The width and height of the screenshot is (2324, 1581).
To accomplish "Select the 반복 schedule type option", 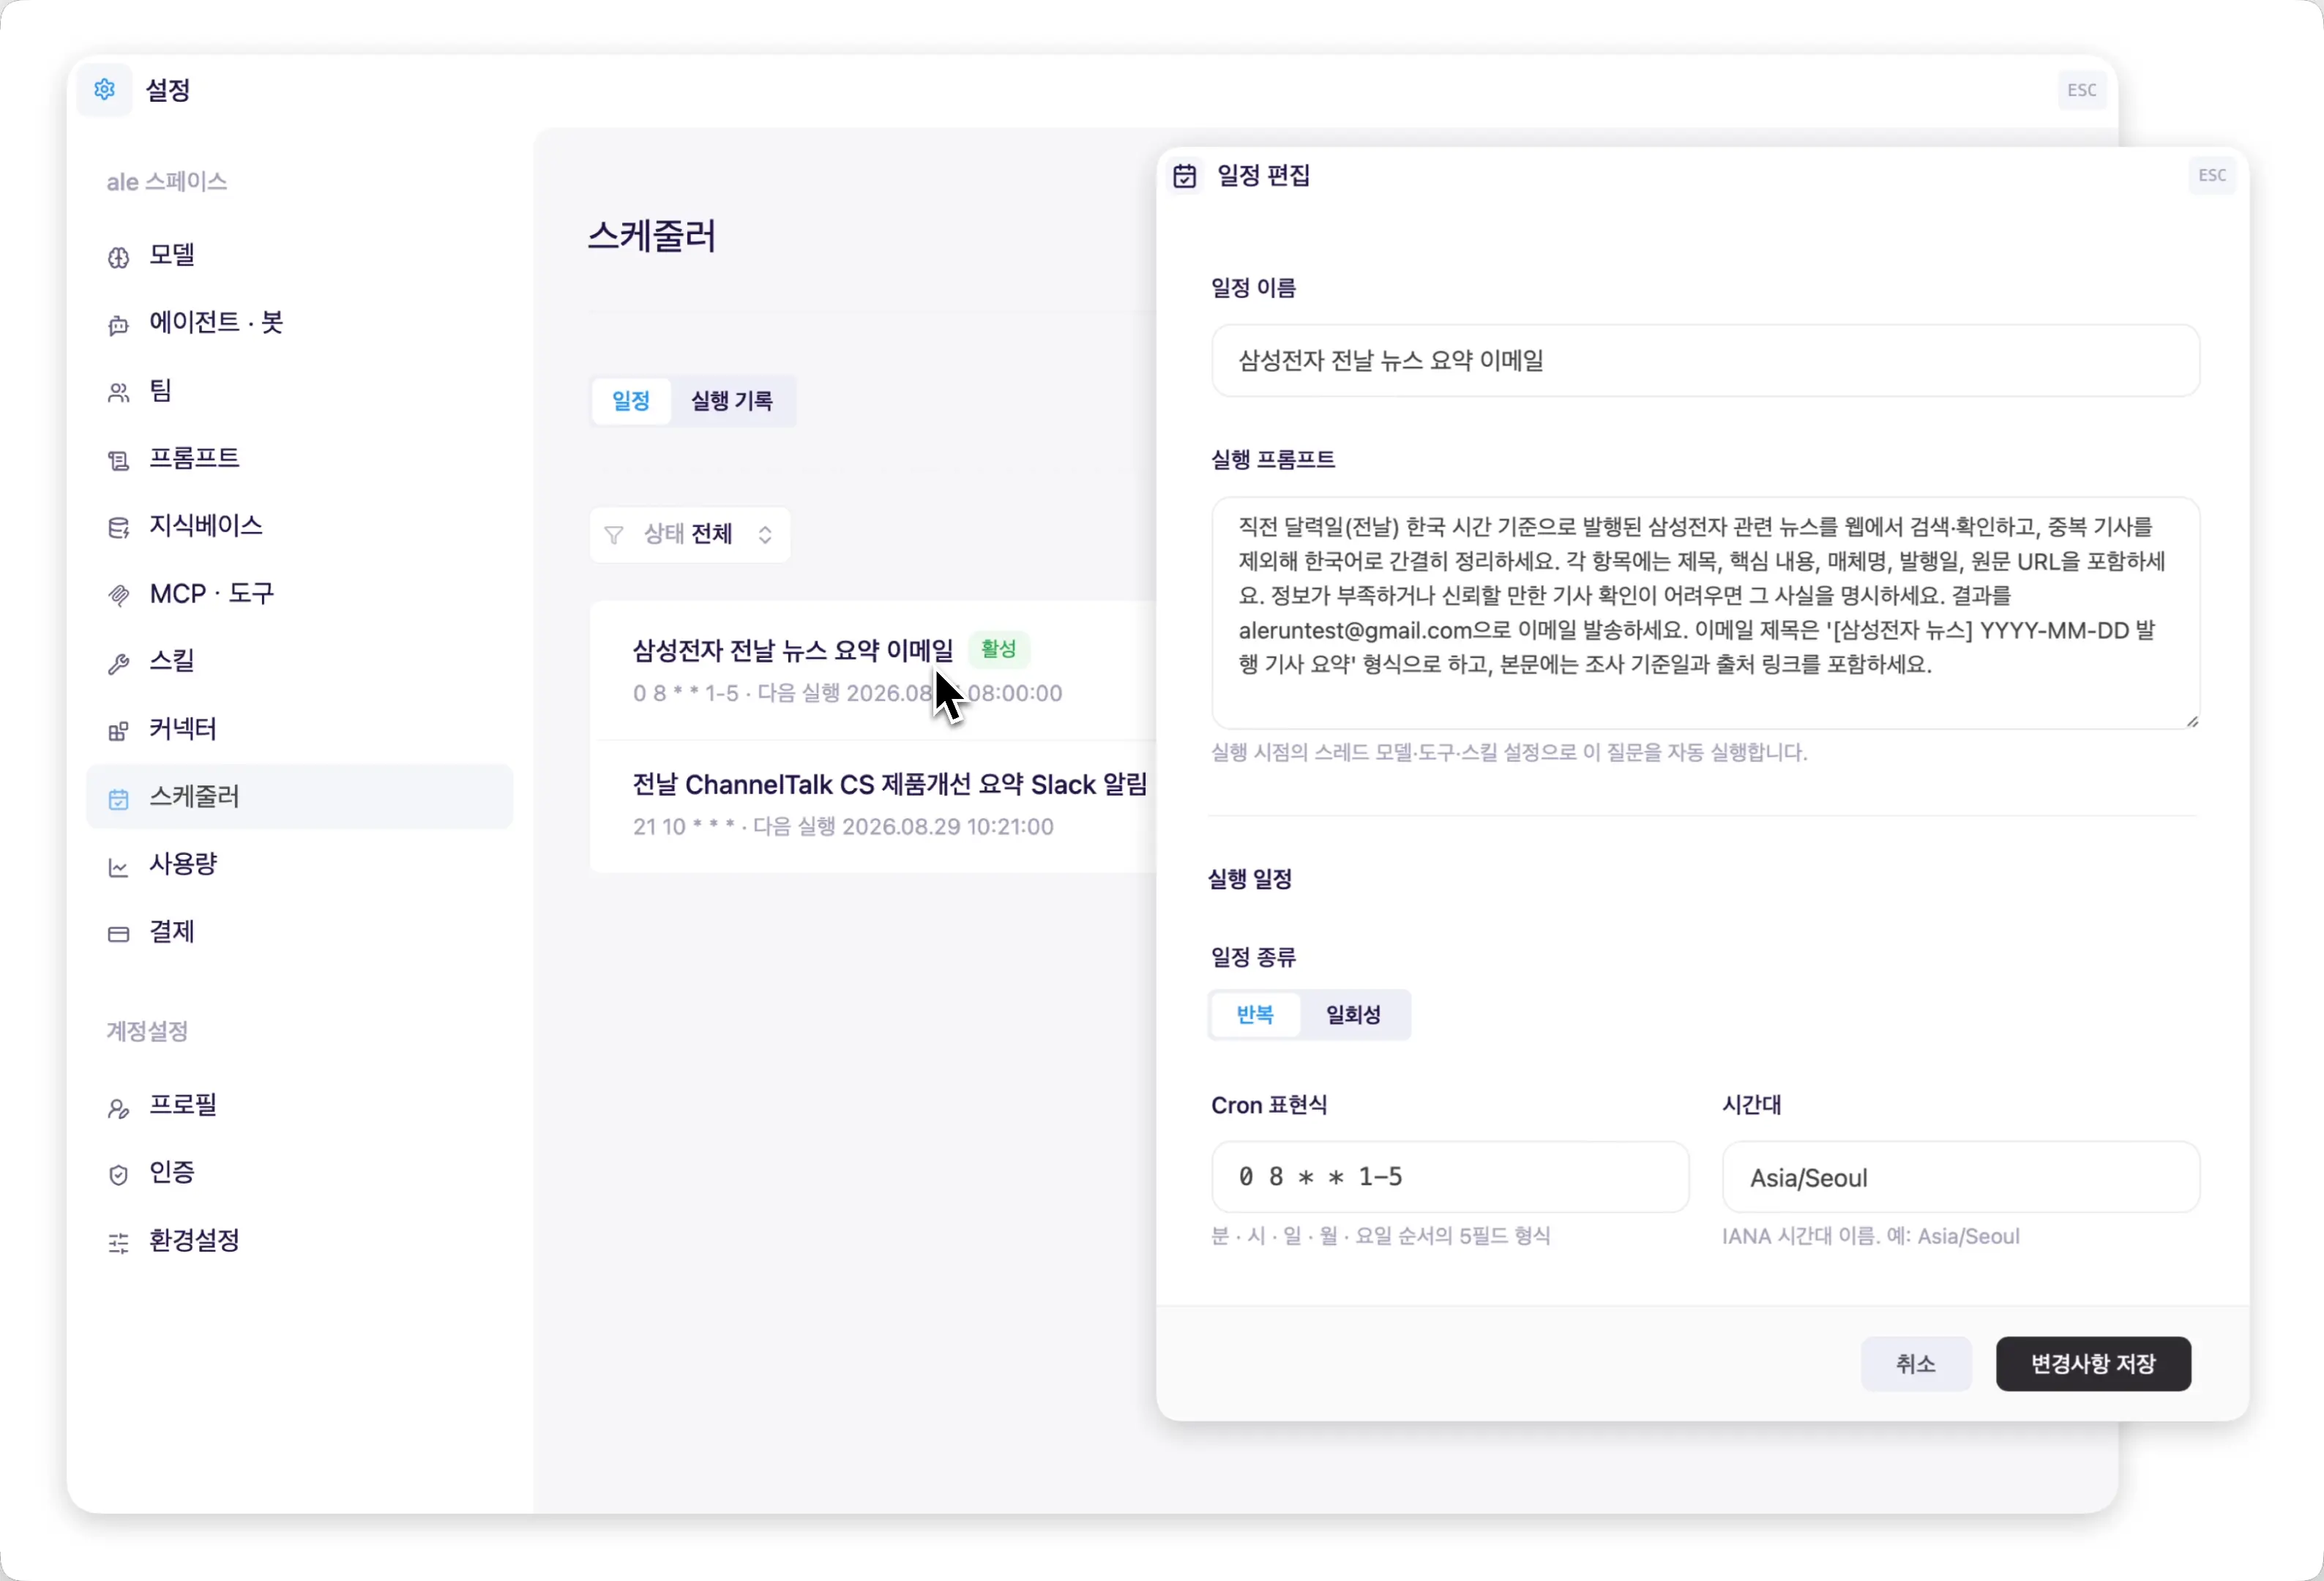I will click(1255, 1014).
